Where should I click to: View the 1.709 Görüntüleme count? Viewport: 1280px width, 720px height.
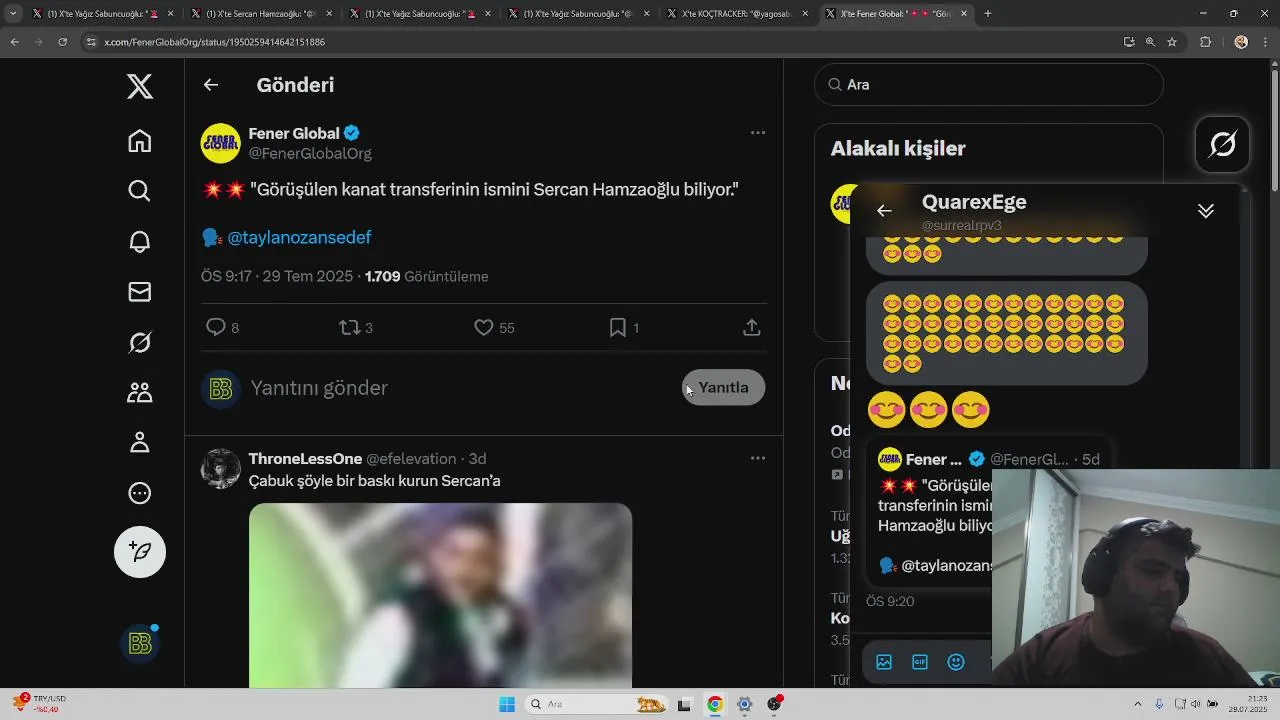pos(427,276)
